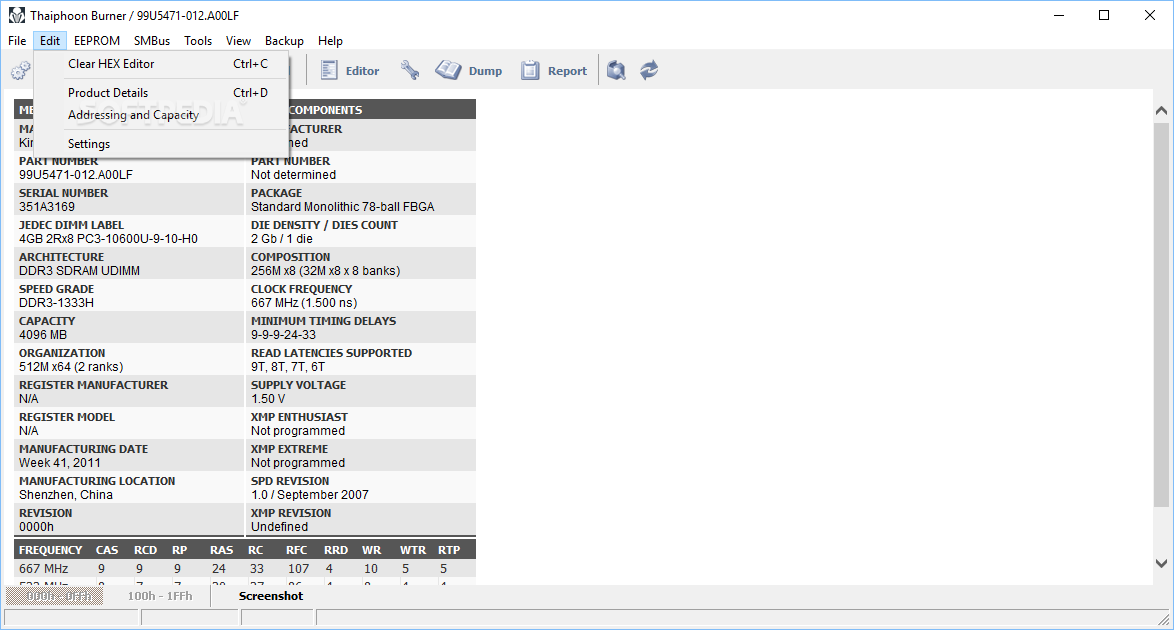Click the FREQUENCY column header
This screenshot has height=630, width=1174.
pos(51,550)
